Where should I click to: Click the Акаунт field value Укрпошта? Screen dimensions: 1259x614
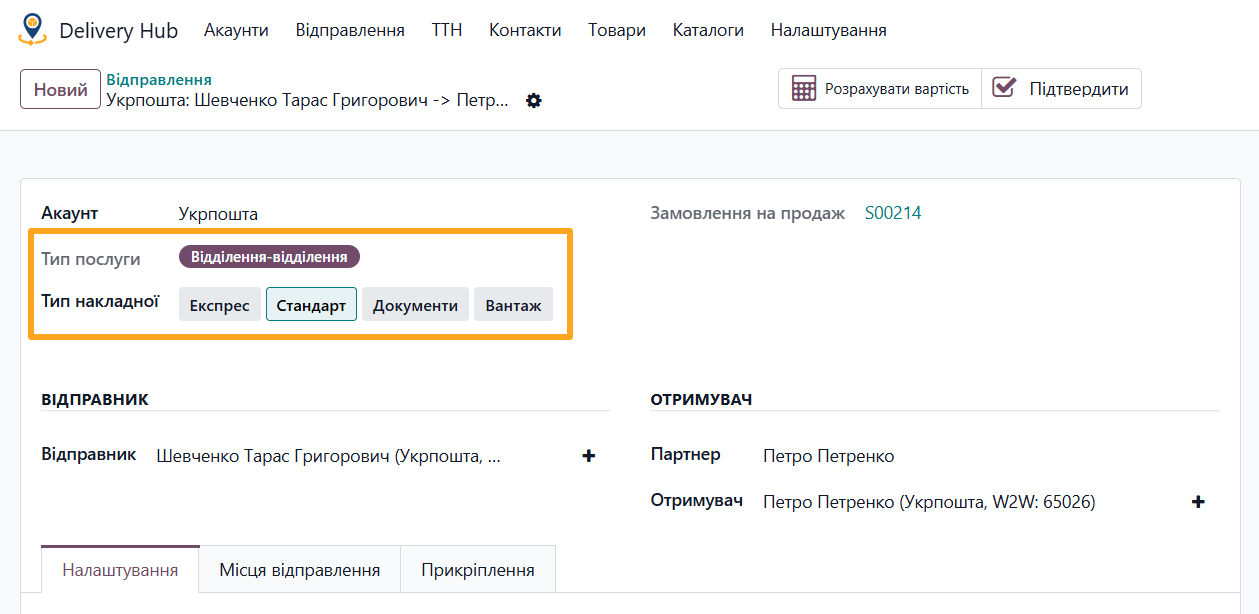[218, 214]
